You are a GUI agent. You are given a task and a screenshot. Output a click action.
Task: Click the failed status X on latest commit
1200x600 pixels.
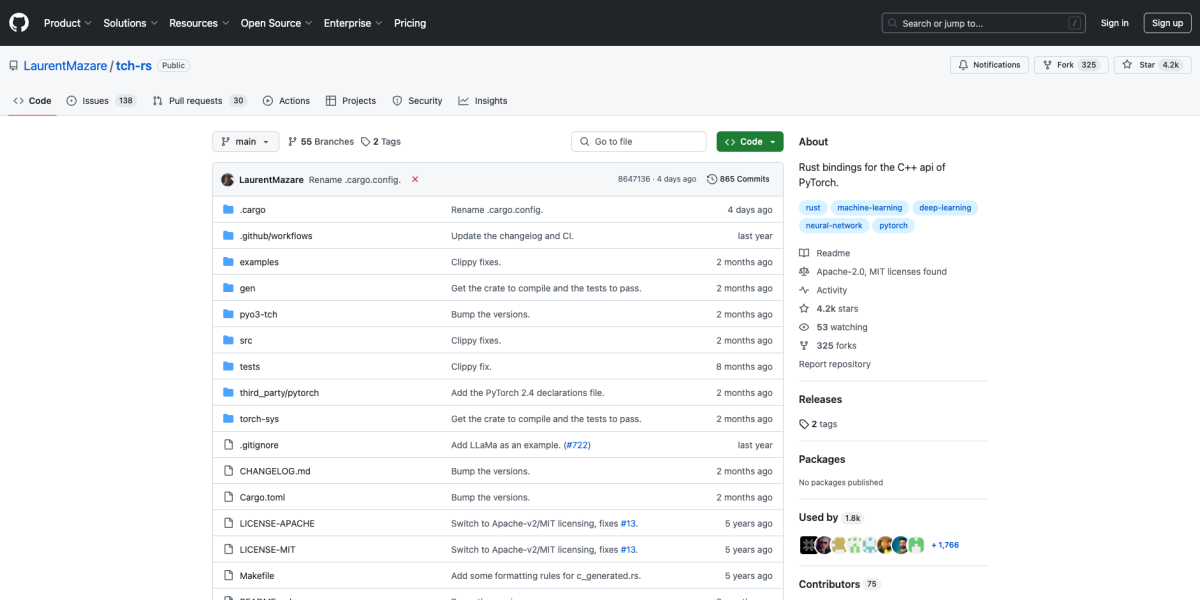coord(415,179)
